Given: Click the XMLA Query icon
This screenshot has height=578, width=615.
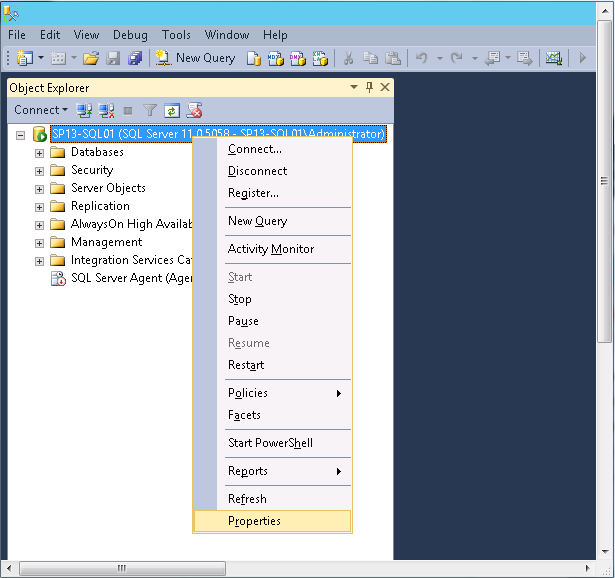Looking at the screenshot, I should coord(320,58).
